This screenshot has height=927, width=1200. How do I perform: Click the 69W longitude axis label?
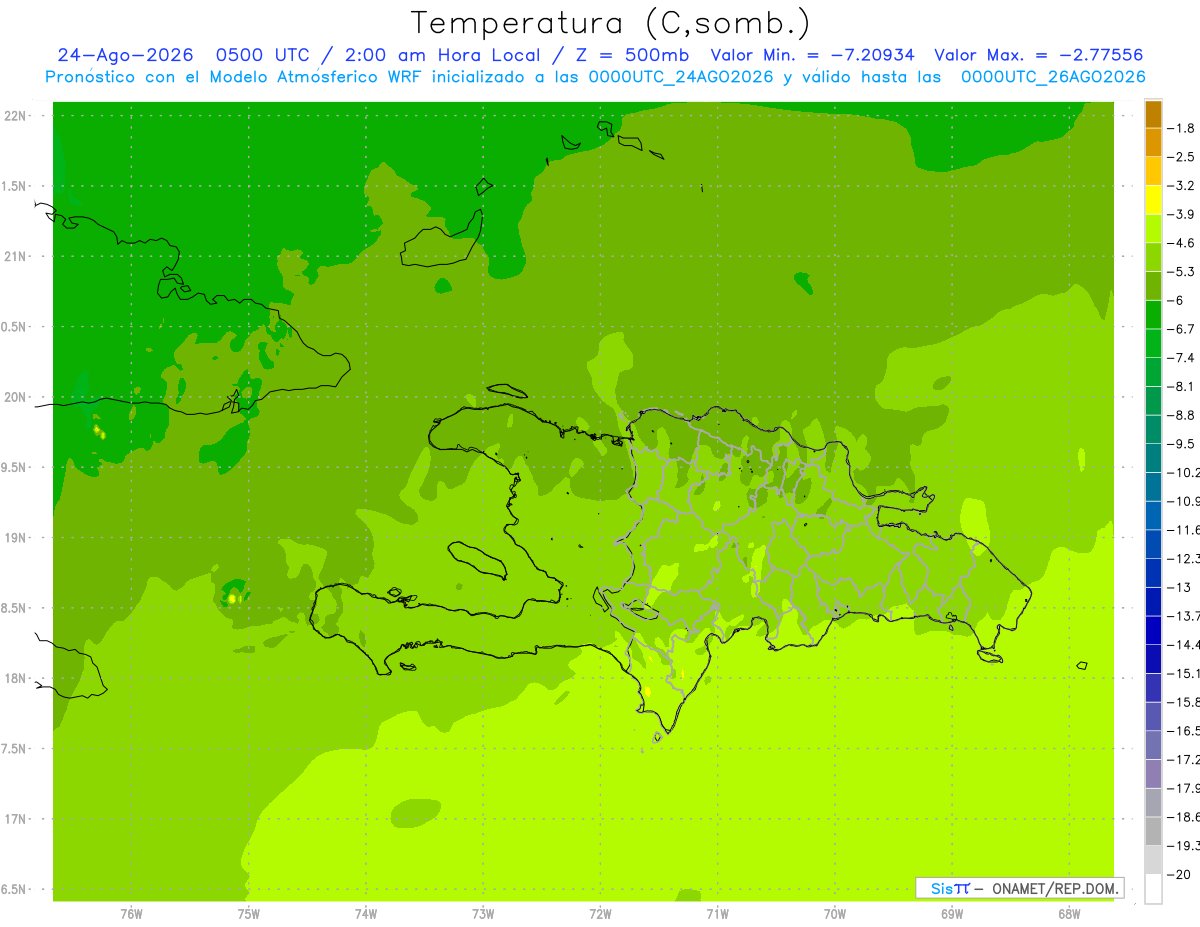(x=952, y=913)
